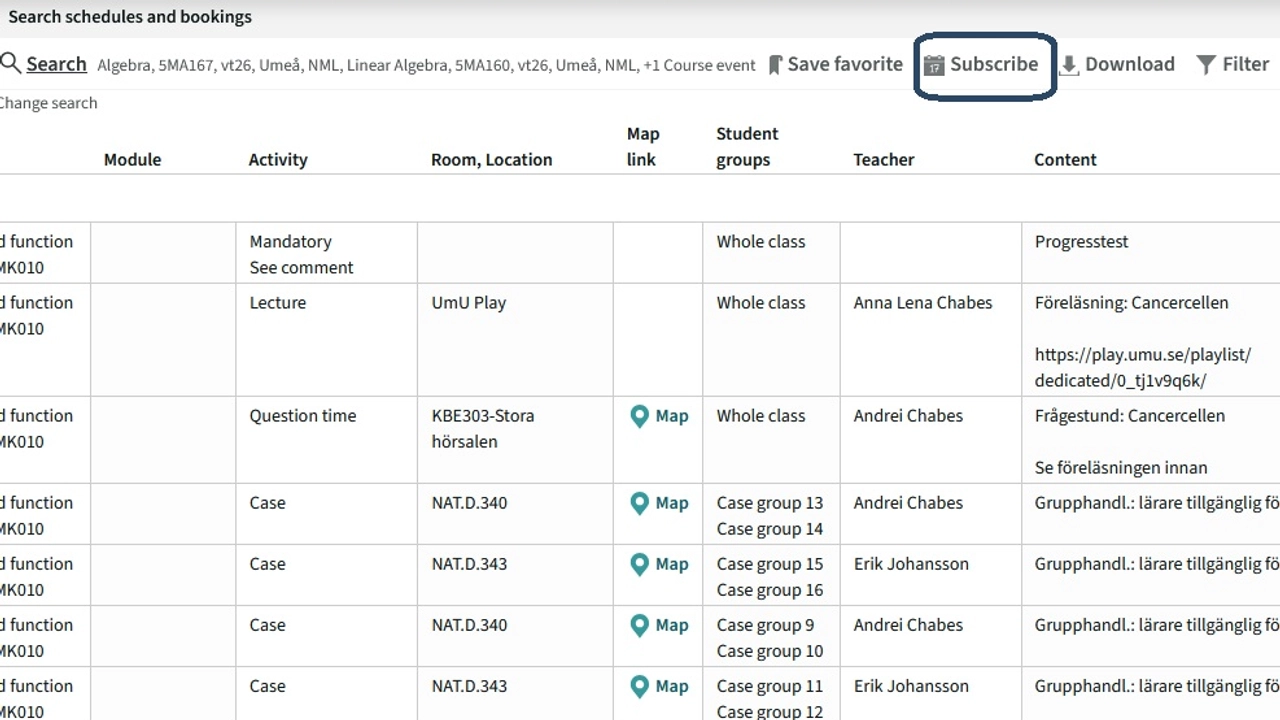
Task: Click the map pin for Case group 11 row
Action: [x=640, y=686]
